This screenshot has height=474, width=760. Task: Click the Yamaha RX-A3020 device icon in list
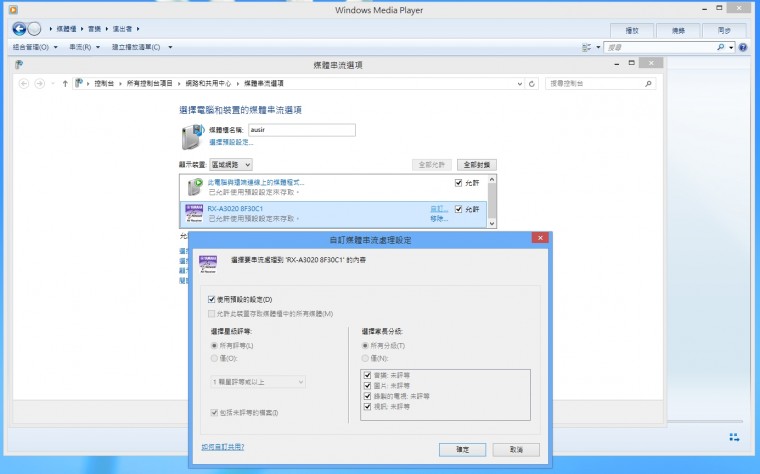pyautogui.click(x=194, y=213)
